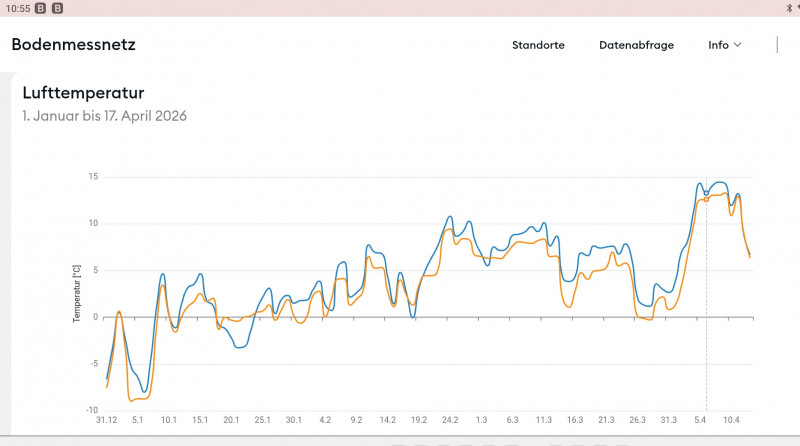Viewport: 800px width, 446px height.
Task: Click the Temperatur [°C] y-axis title
Action: tap(76, 293)
